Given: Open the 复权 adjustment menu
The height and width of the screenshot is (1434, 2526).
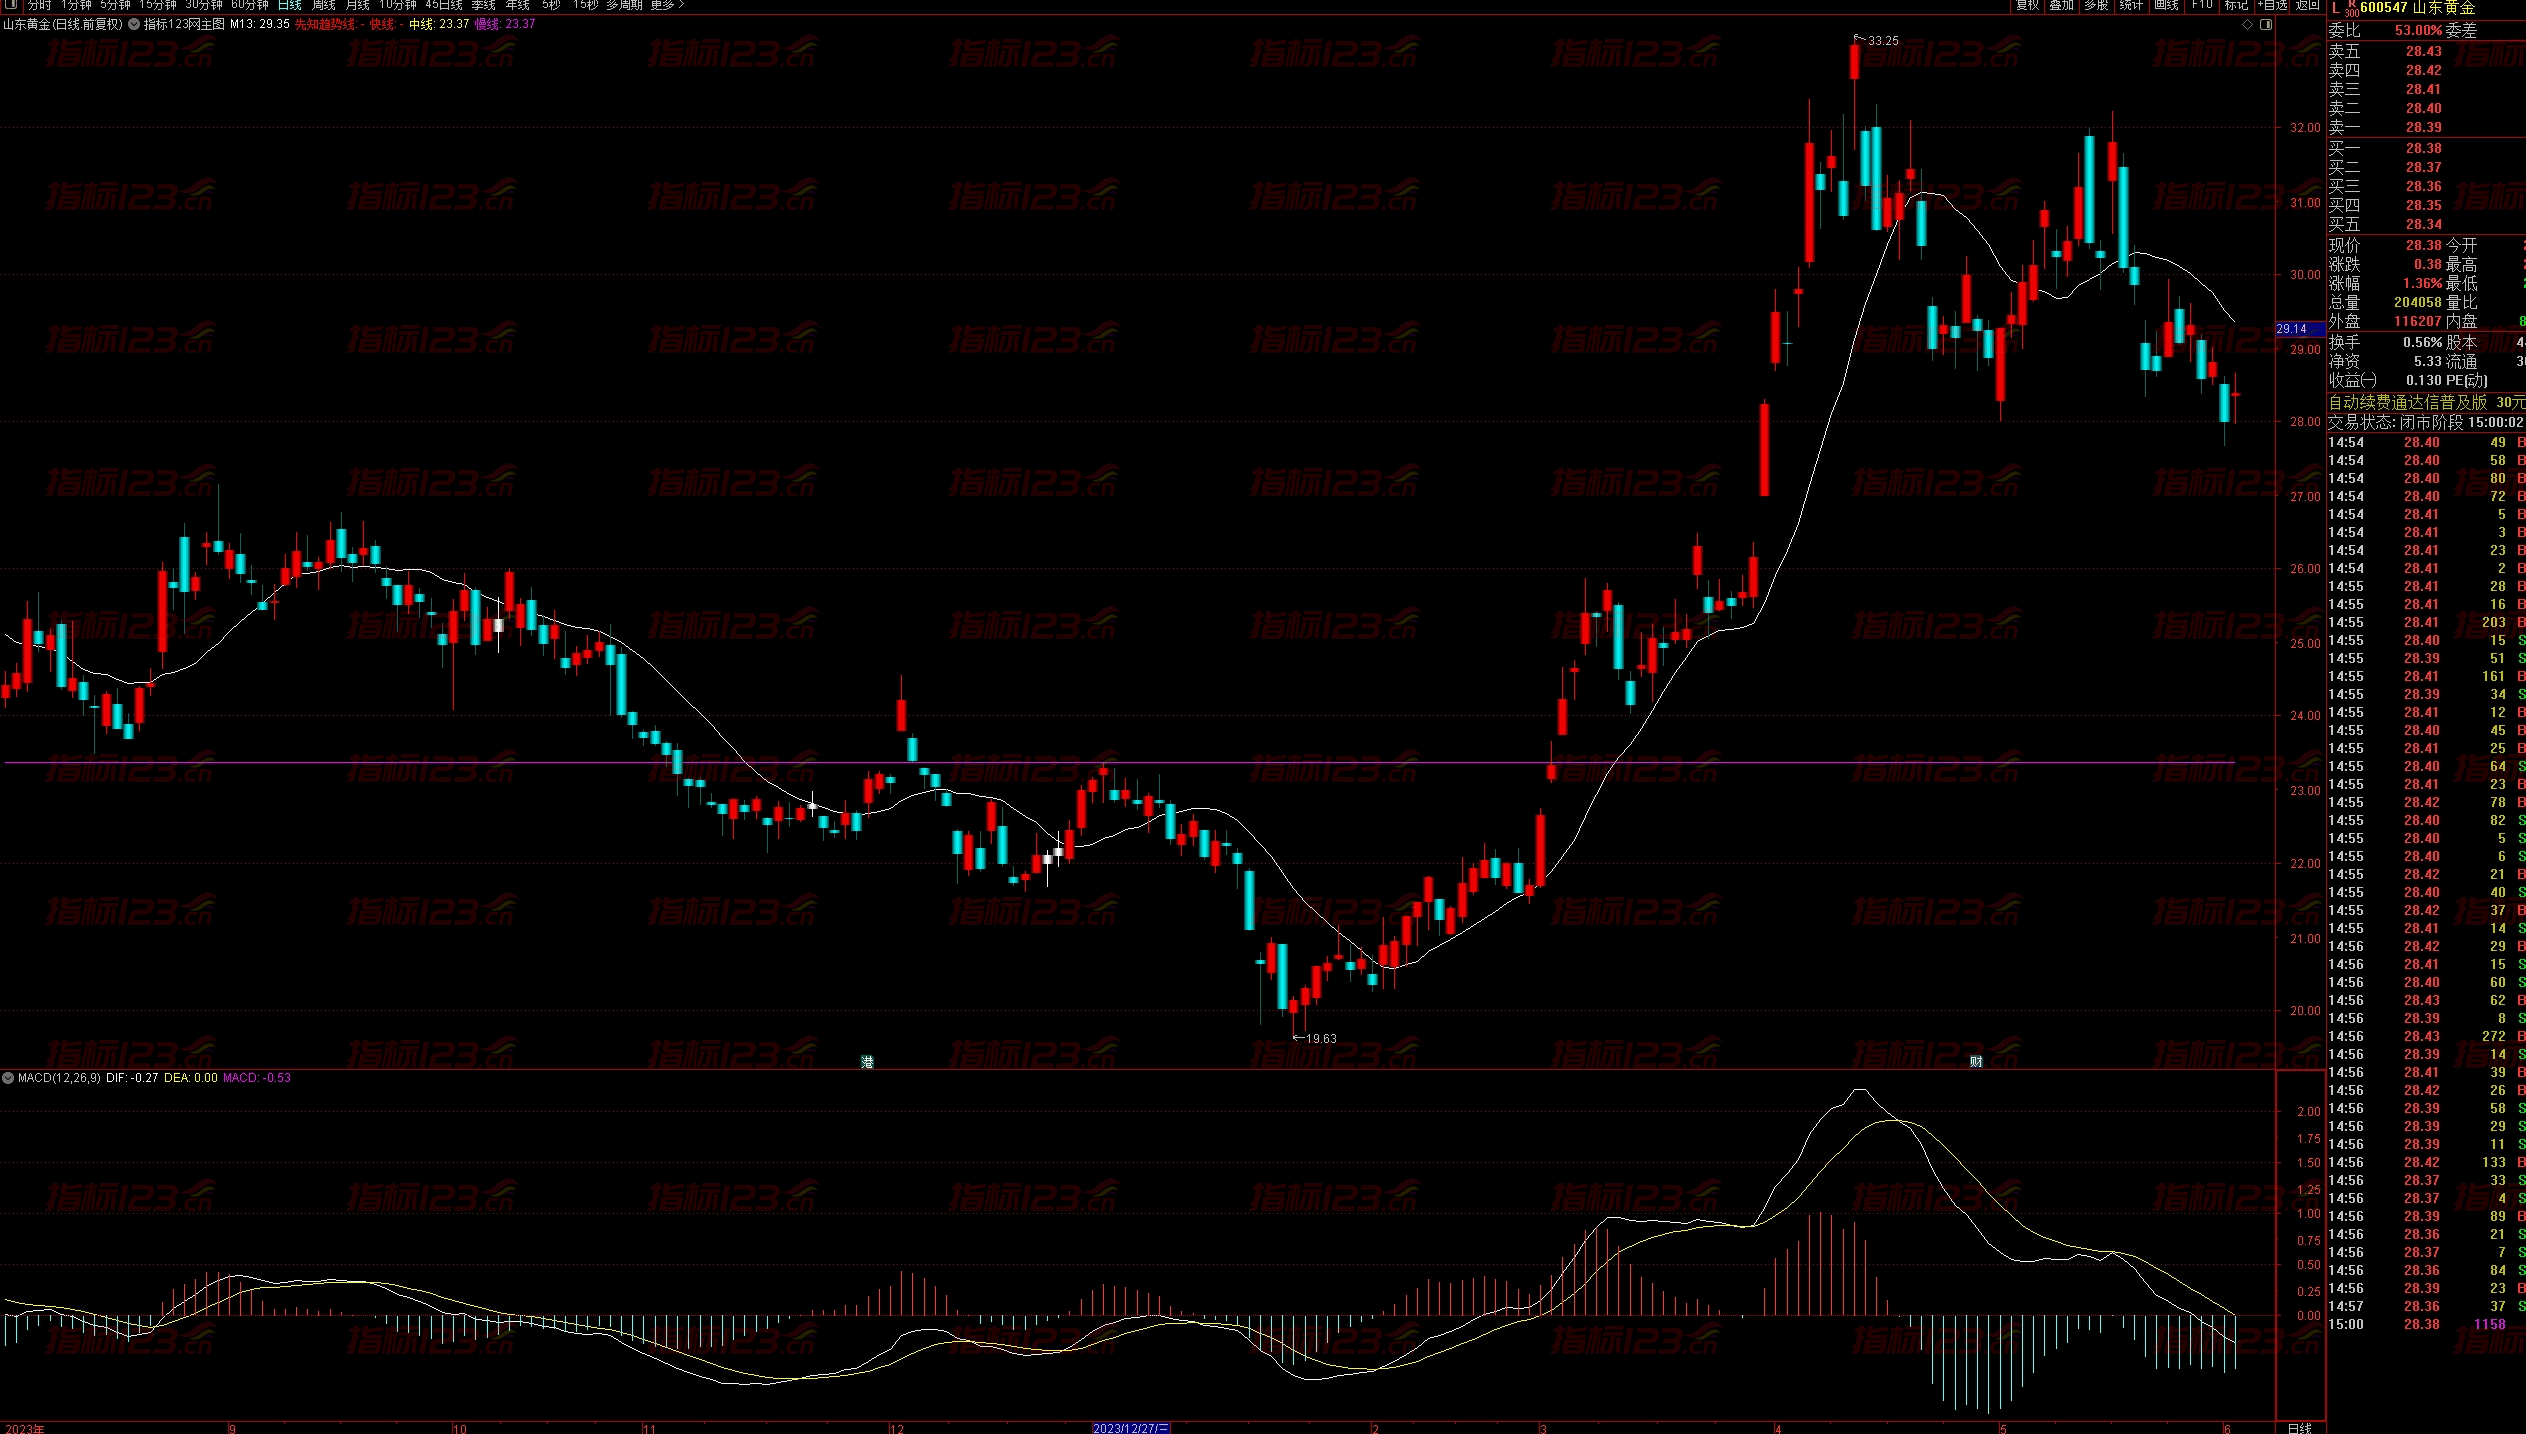Looking at the screenshot, I should click(x=2028, y=5).
